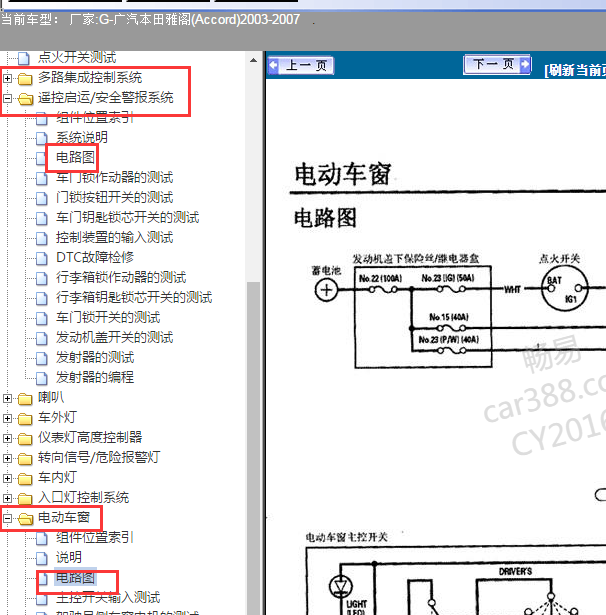Image resolution: width=606 pixels, height=615 pixels.
Task: Open 发射器的编程 tree item
Action: coord(95,377)
